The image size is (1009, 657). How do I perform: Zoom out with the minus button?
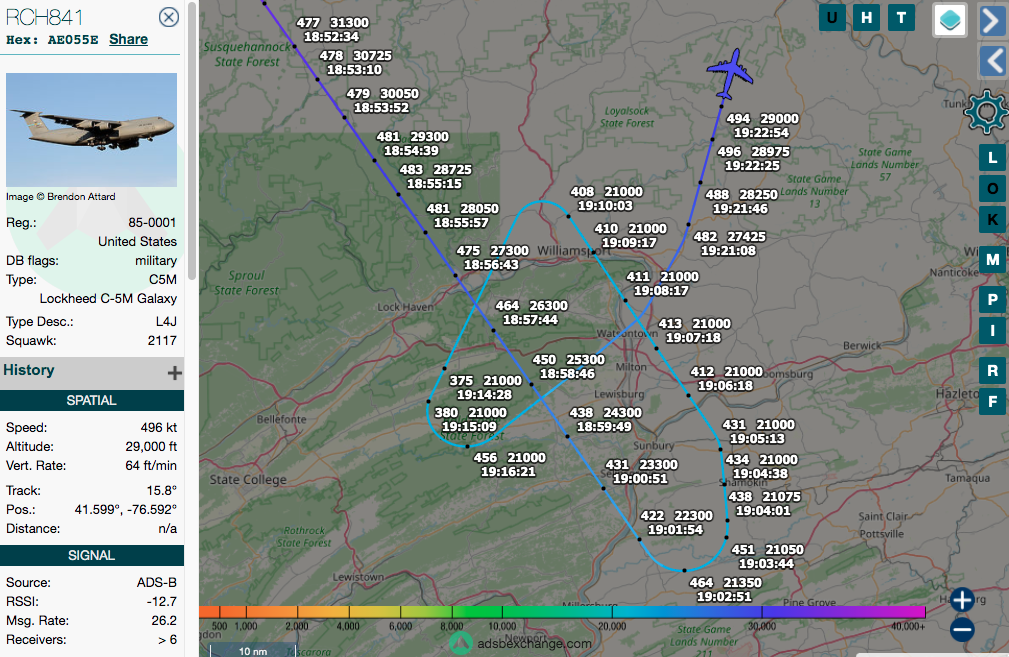click(x=962, y=629)
